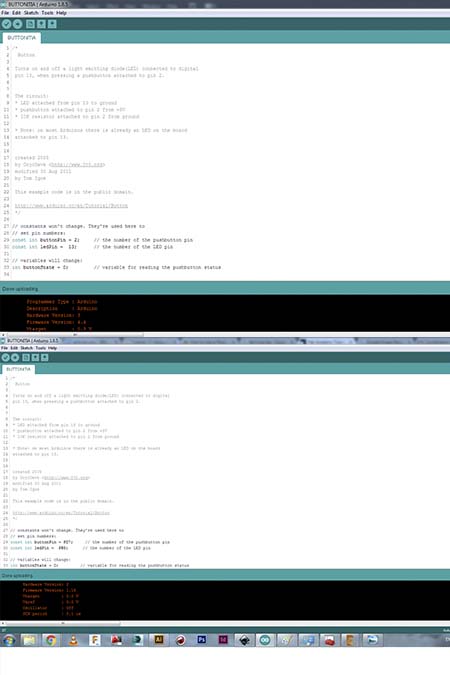Click Save sketch icon in upper Arduino window
450x675 pixels.
pyautogui.click(x=52, y=24)
